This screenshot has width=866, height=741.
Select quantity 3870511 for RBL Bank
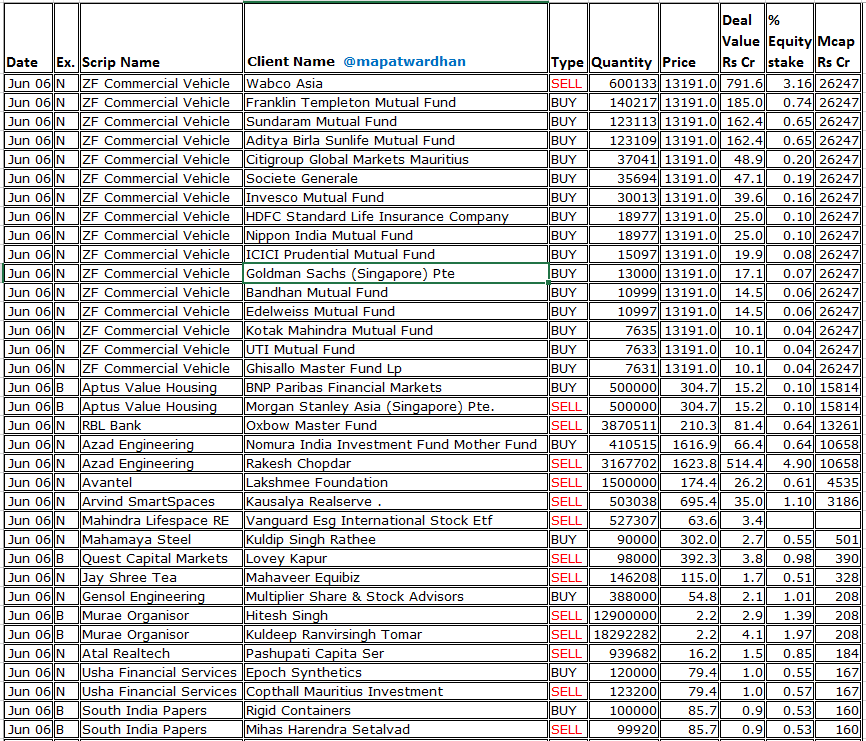624,426
